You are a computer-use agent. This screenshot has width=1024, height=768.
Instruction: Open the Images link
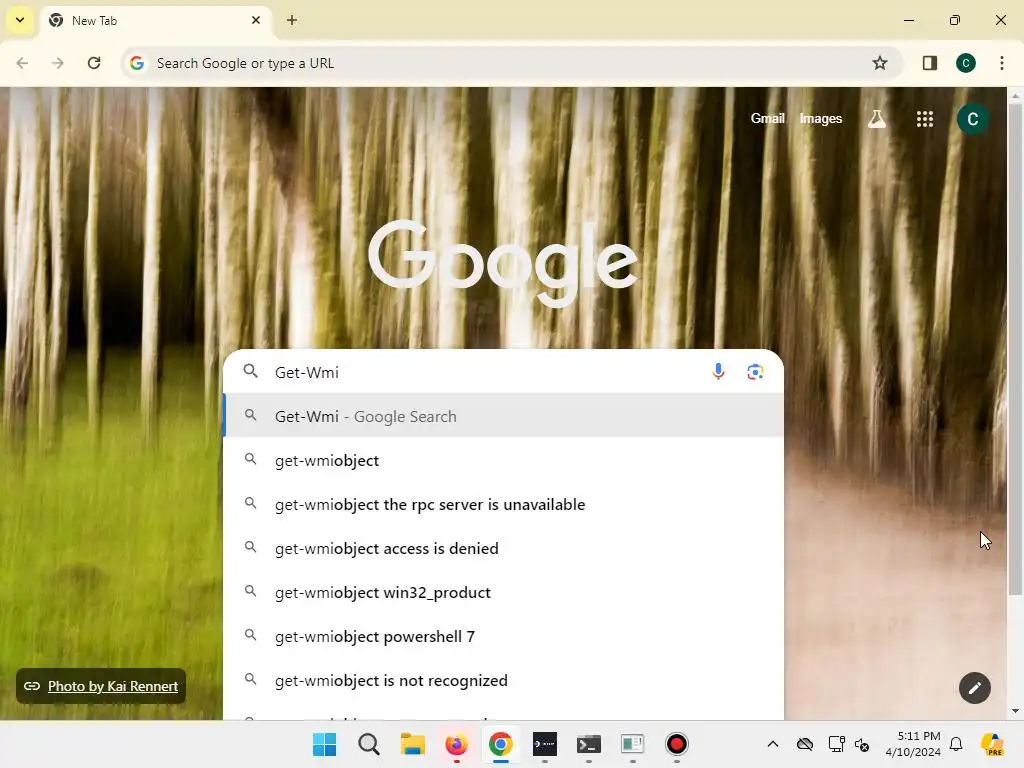(x=820, y=119)
